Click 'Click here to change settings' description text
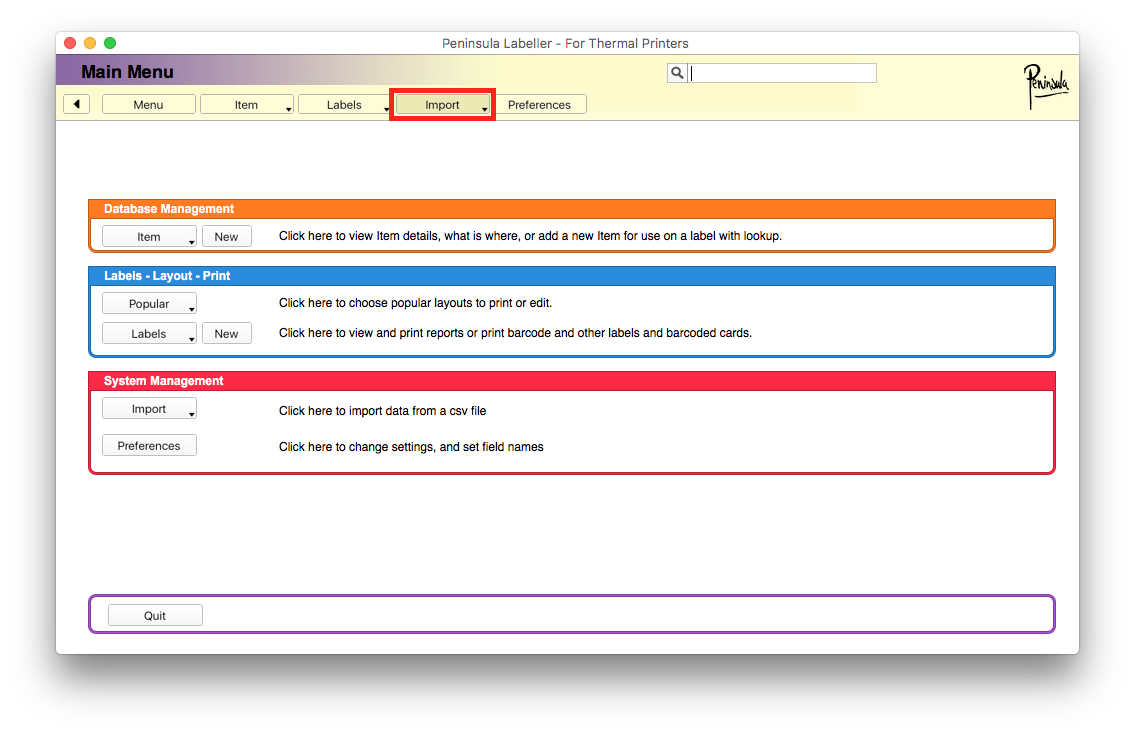1135x734 pixels. point(411,447)
